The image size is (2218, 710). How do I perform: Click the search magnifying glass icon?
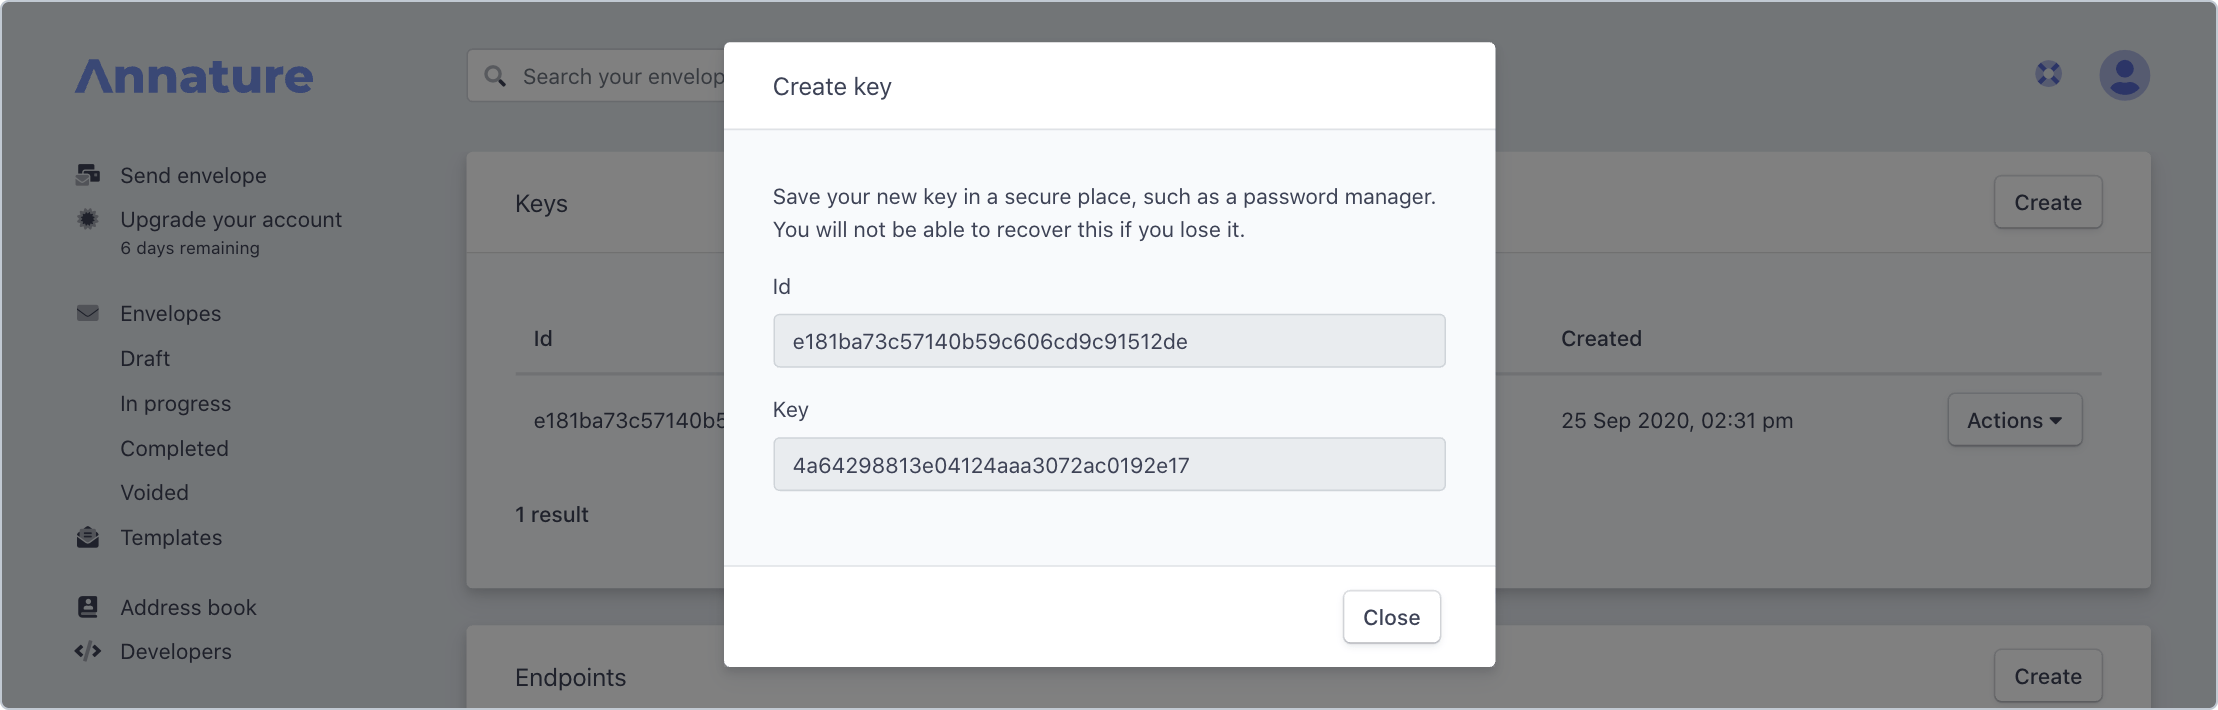point(496,75)
